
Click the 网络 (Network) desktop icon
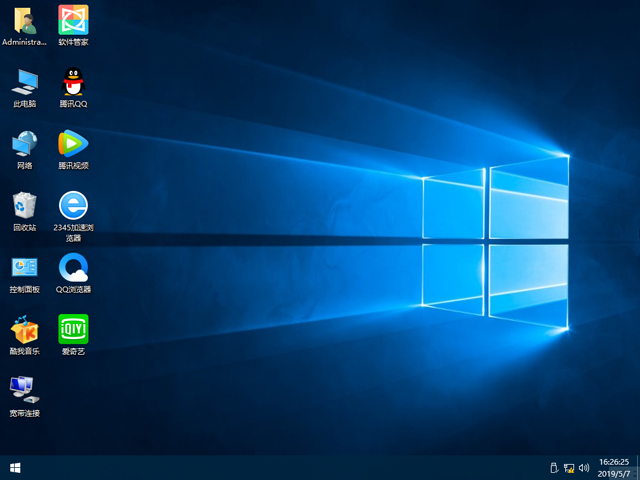click(24, 143)
